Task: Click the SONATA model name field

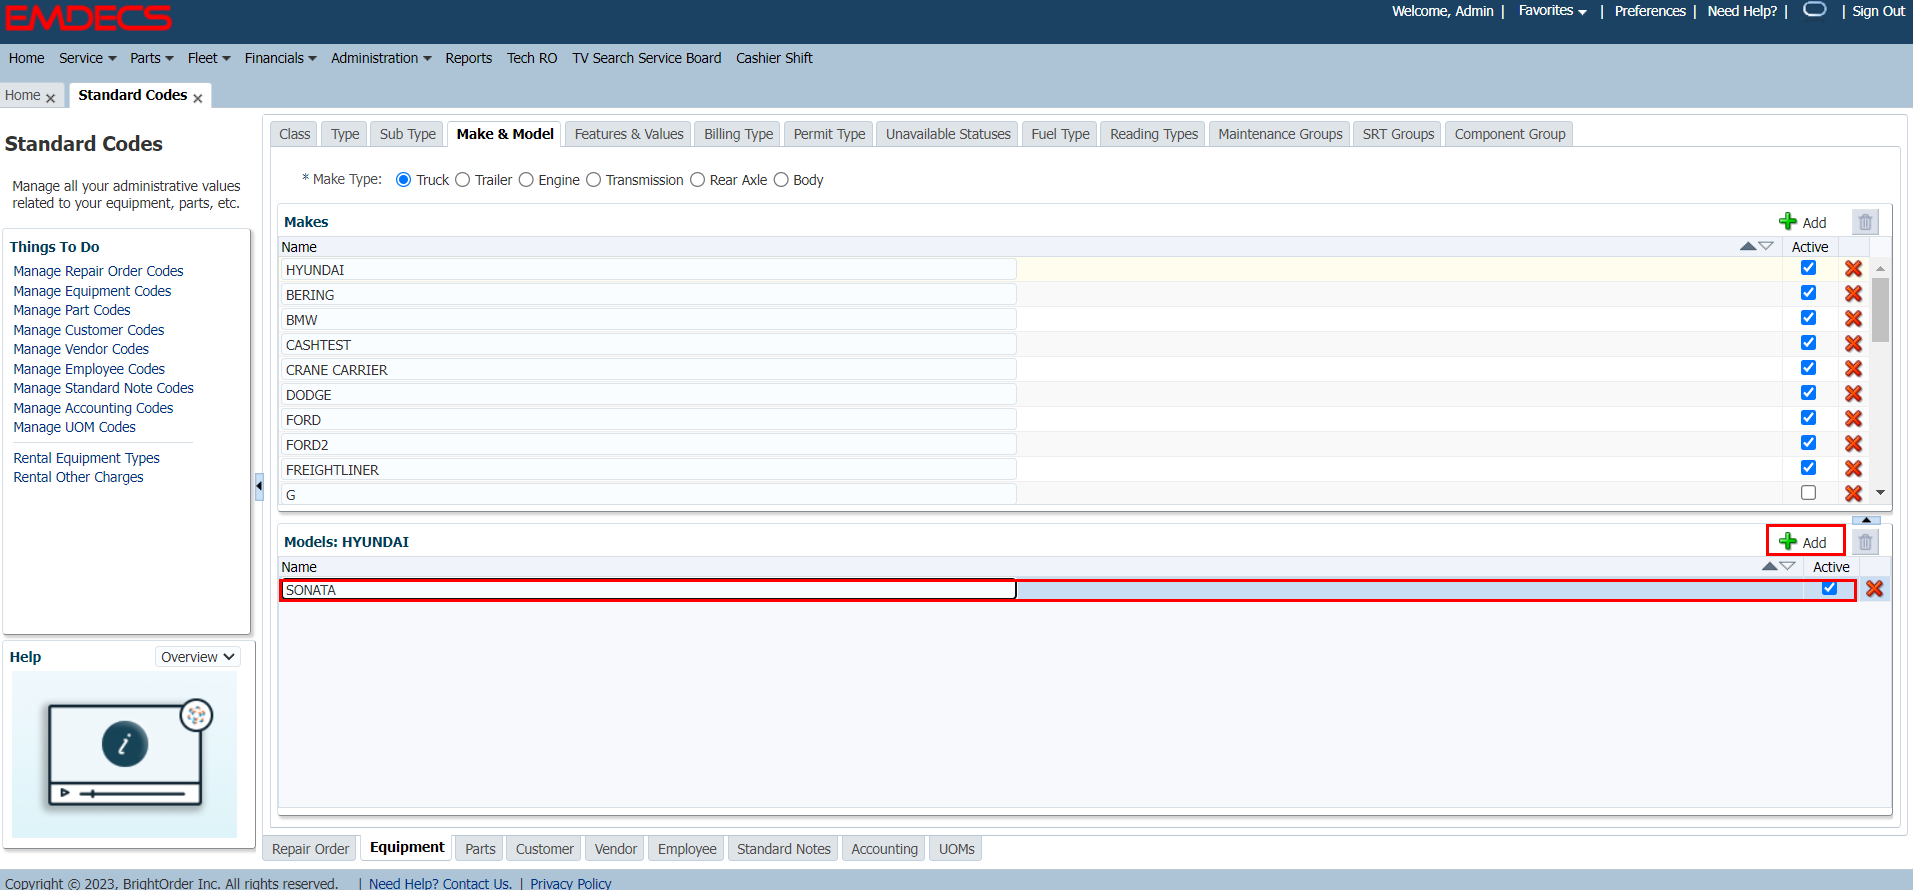Action: [648, 590]
